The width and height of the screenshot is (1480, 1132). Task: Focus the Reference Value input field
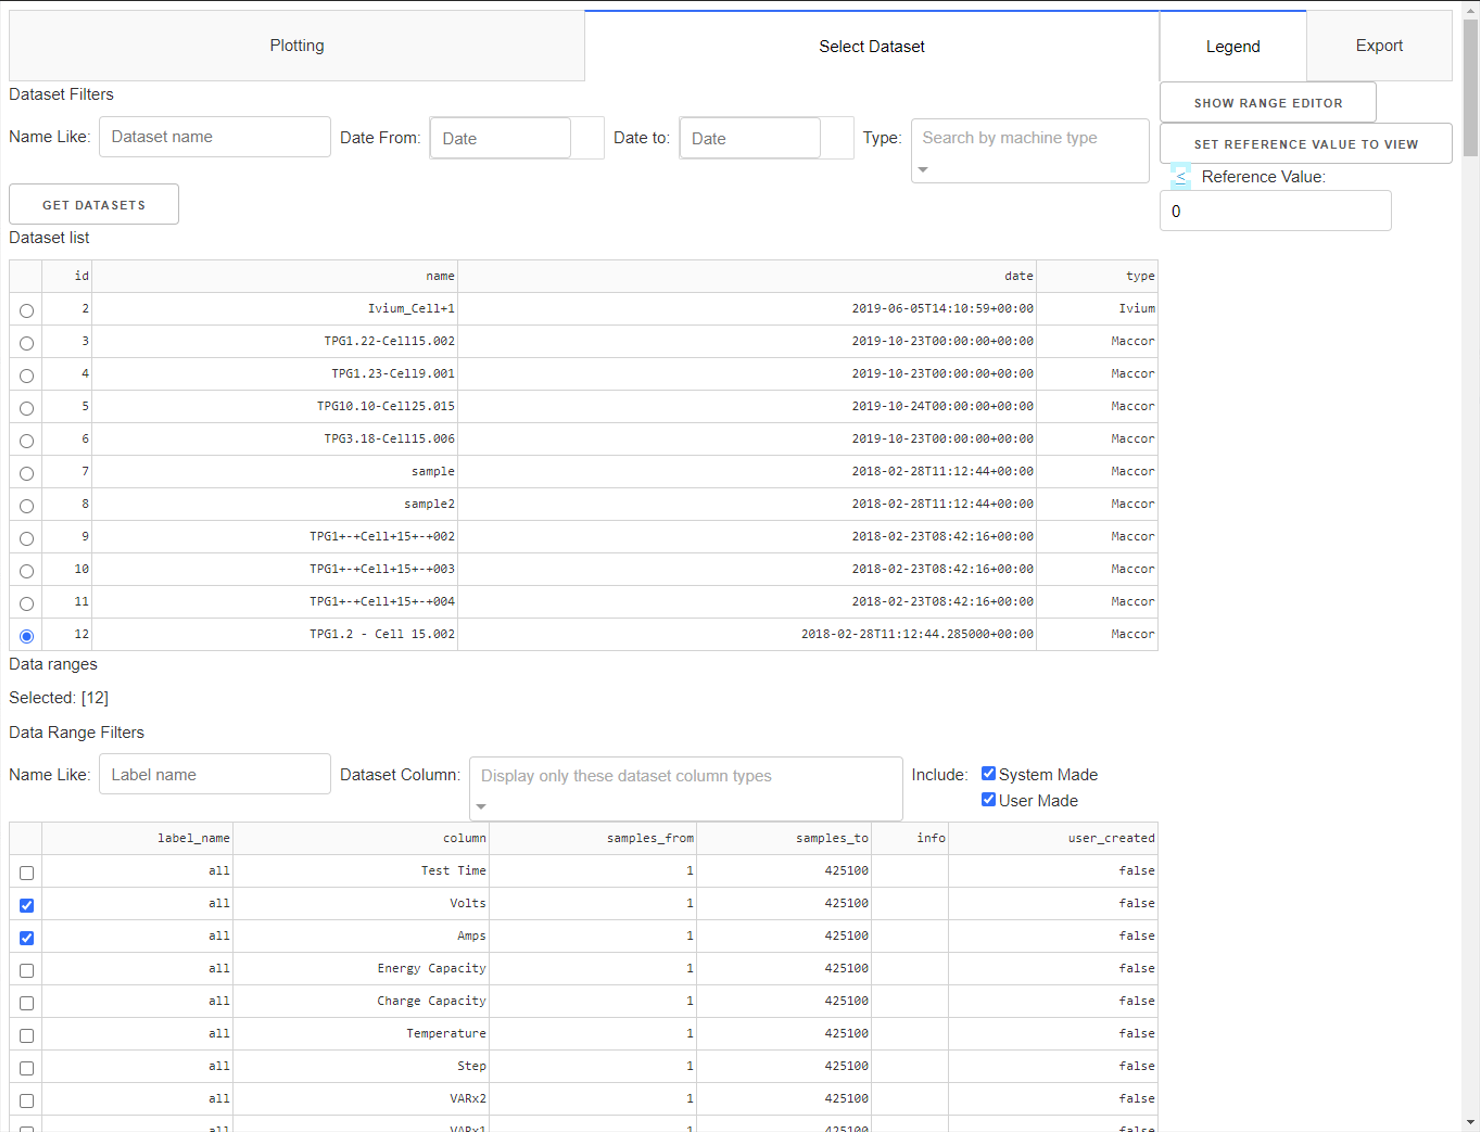coord(1275,211)
